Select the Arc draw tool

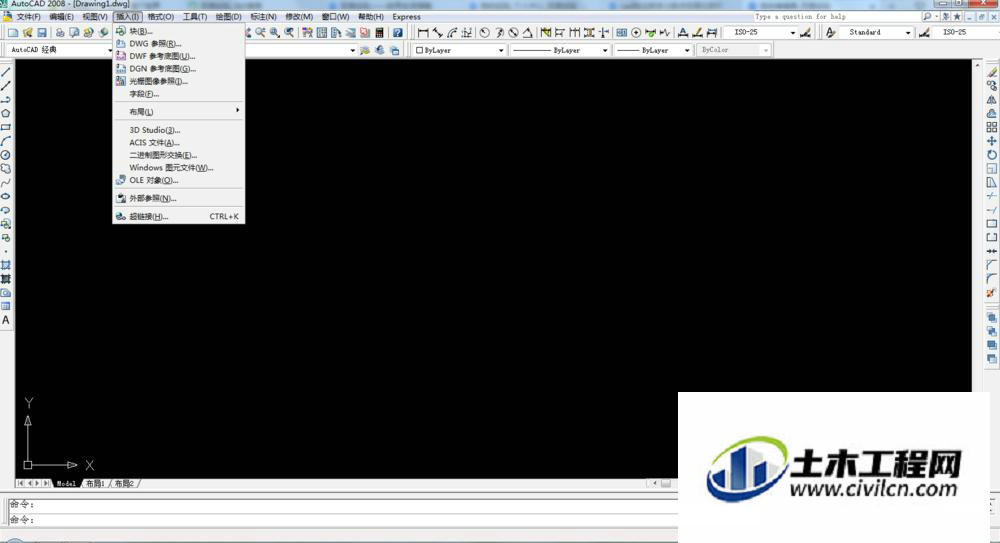(x=6, y=141)
